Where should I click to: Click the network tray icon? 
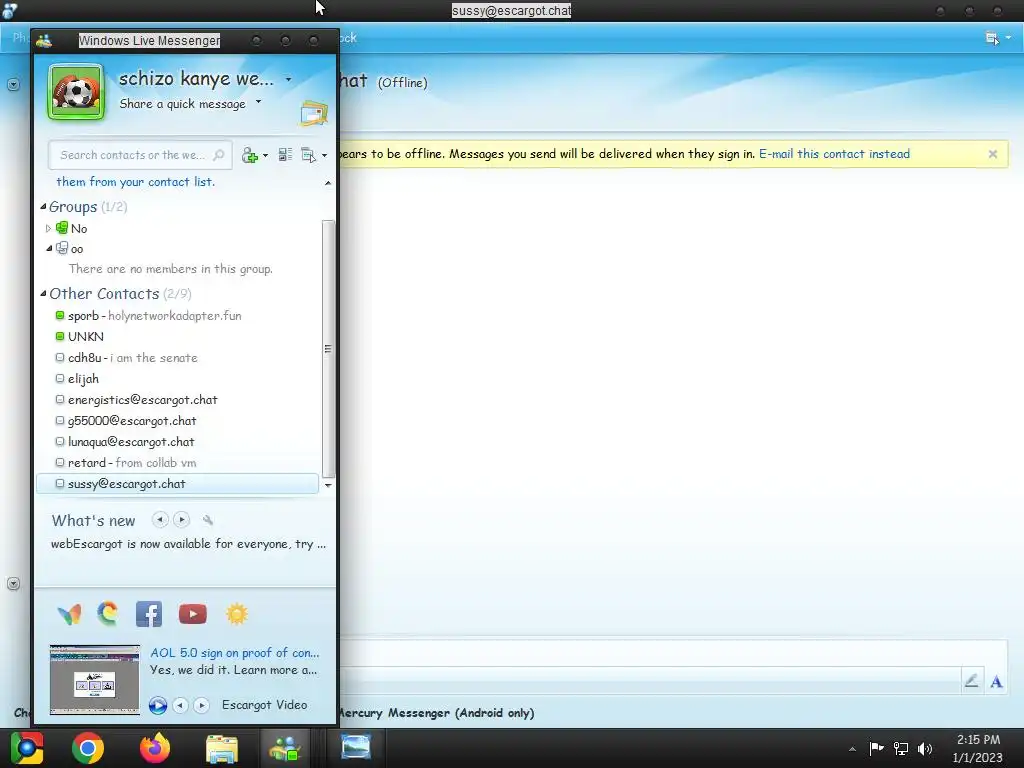(x=901, y=748)
